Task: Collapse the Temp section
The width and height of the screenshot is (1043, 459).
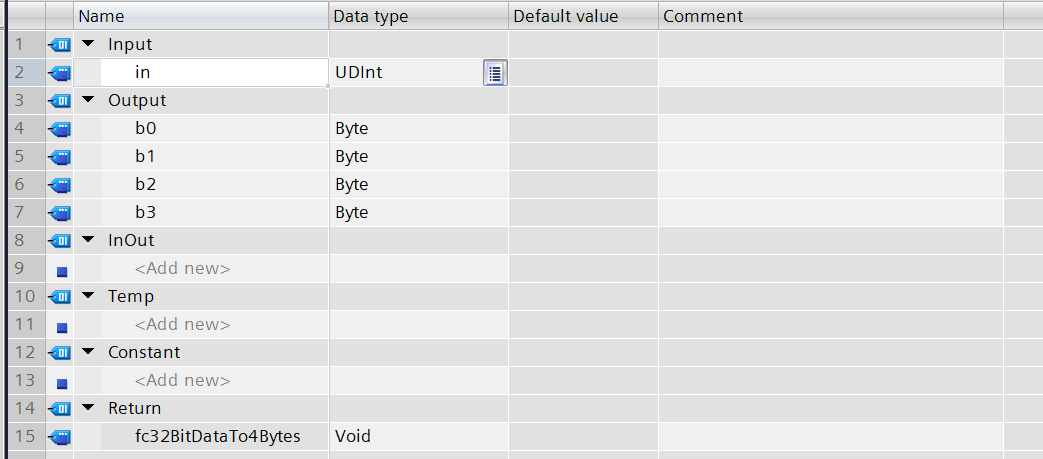Action: point(88,296)
